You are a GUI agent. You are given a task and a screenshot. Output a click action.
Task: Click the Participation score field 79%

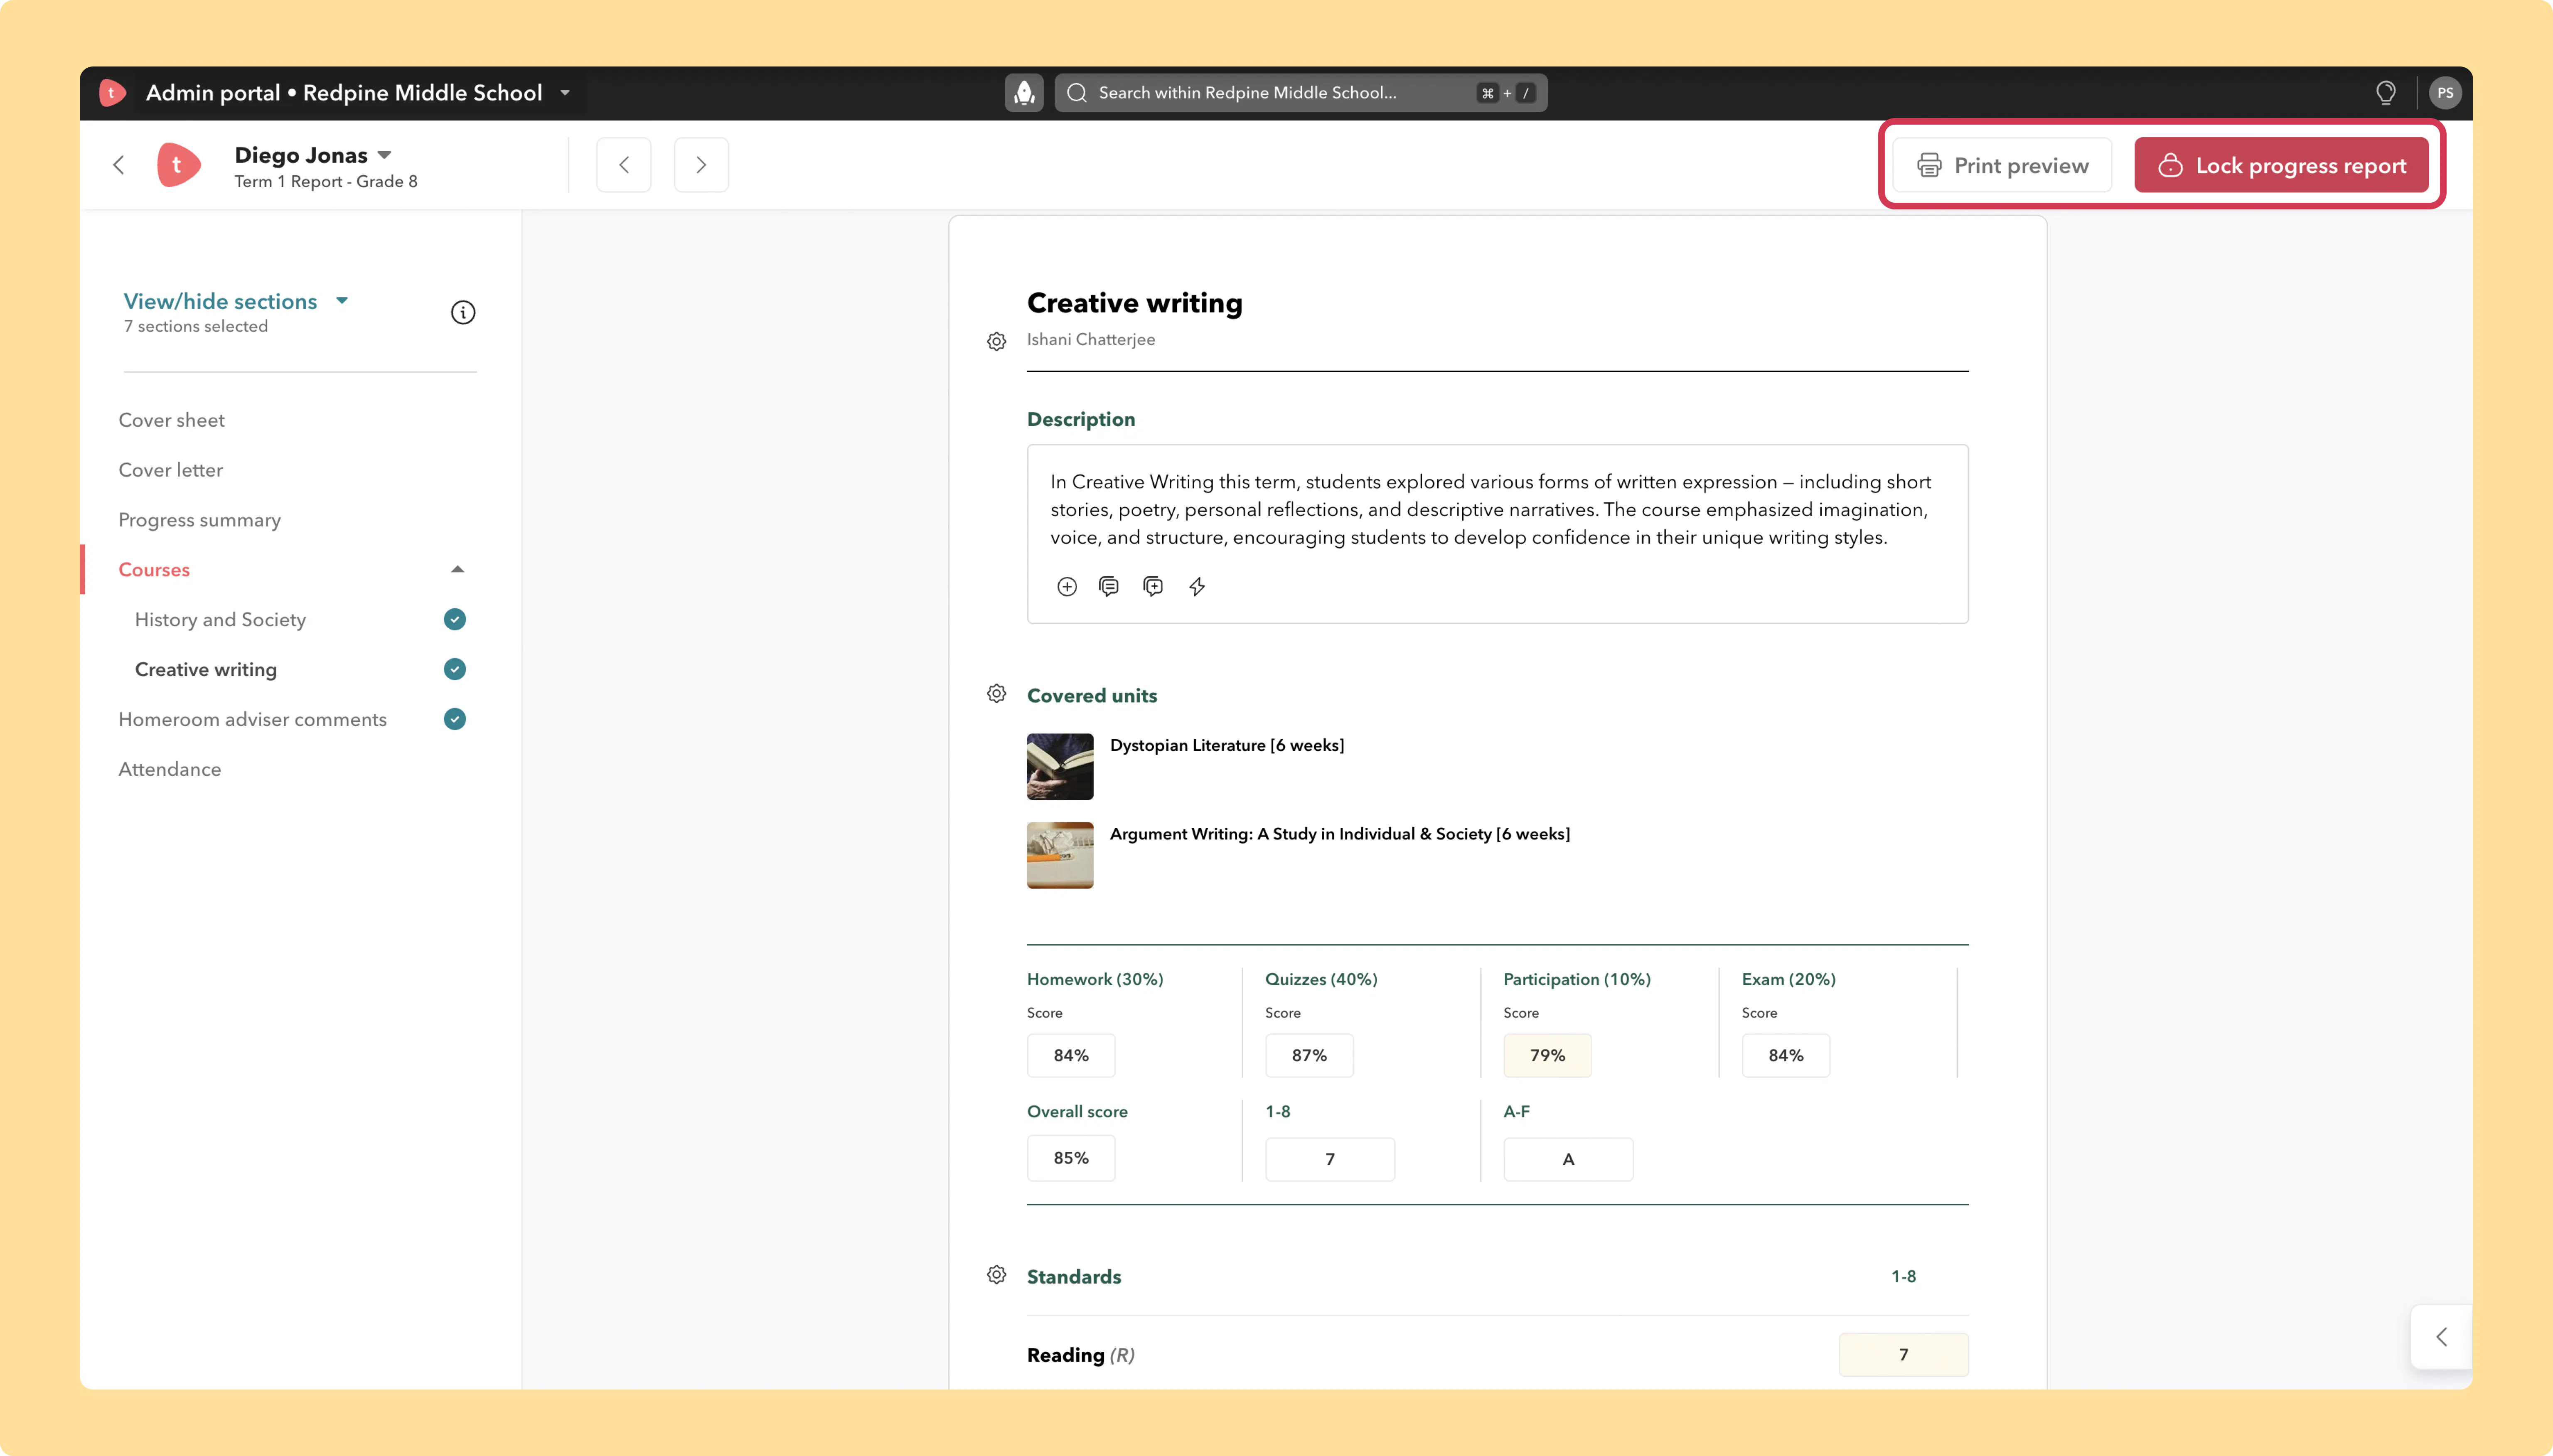click(x=1548, y=1056)
